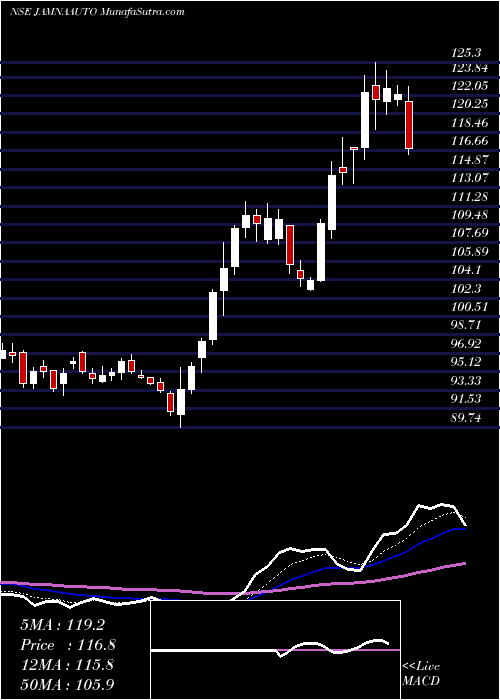Click the tall white candle reaching 122
500x700 pixels.
click(x=365, y=120)
